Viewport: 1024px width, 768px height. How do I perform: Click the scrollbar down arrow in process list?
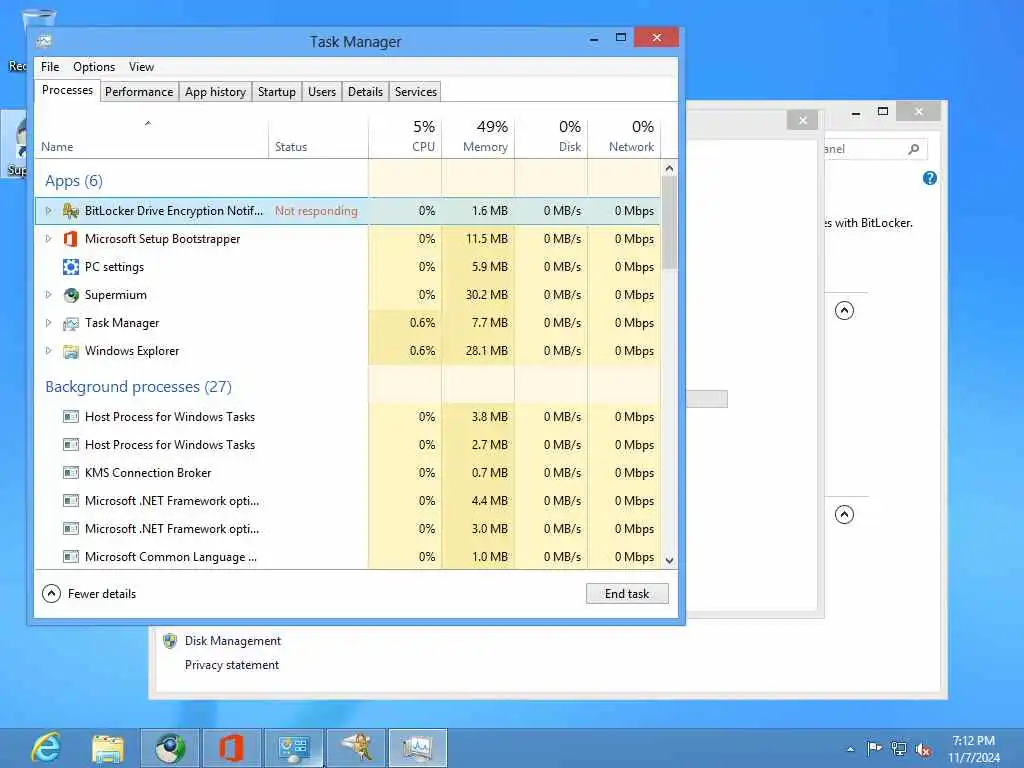[x=669, y=560]
